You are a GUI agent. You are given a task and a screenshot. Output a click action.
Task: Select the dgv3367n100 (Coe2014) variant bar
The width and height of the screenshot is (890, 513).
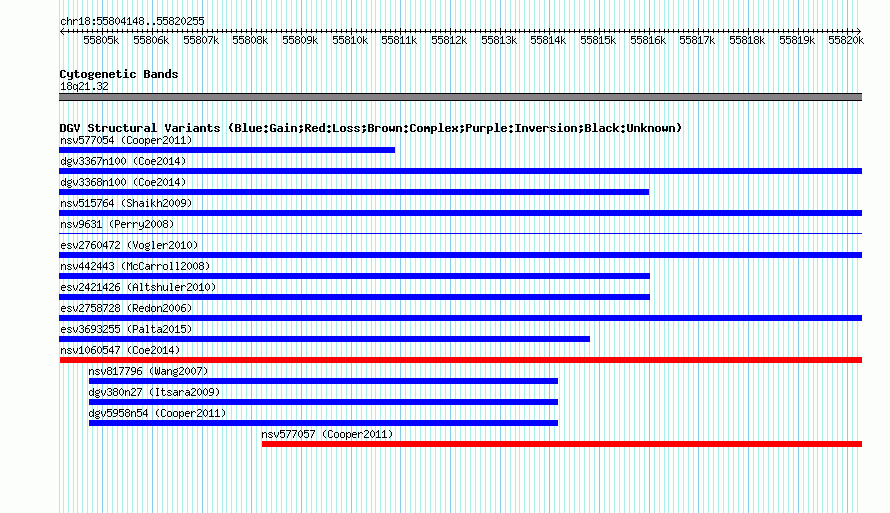point(460,171)
